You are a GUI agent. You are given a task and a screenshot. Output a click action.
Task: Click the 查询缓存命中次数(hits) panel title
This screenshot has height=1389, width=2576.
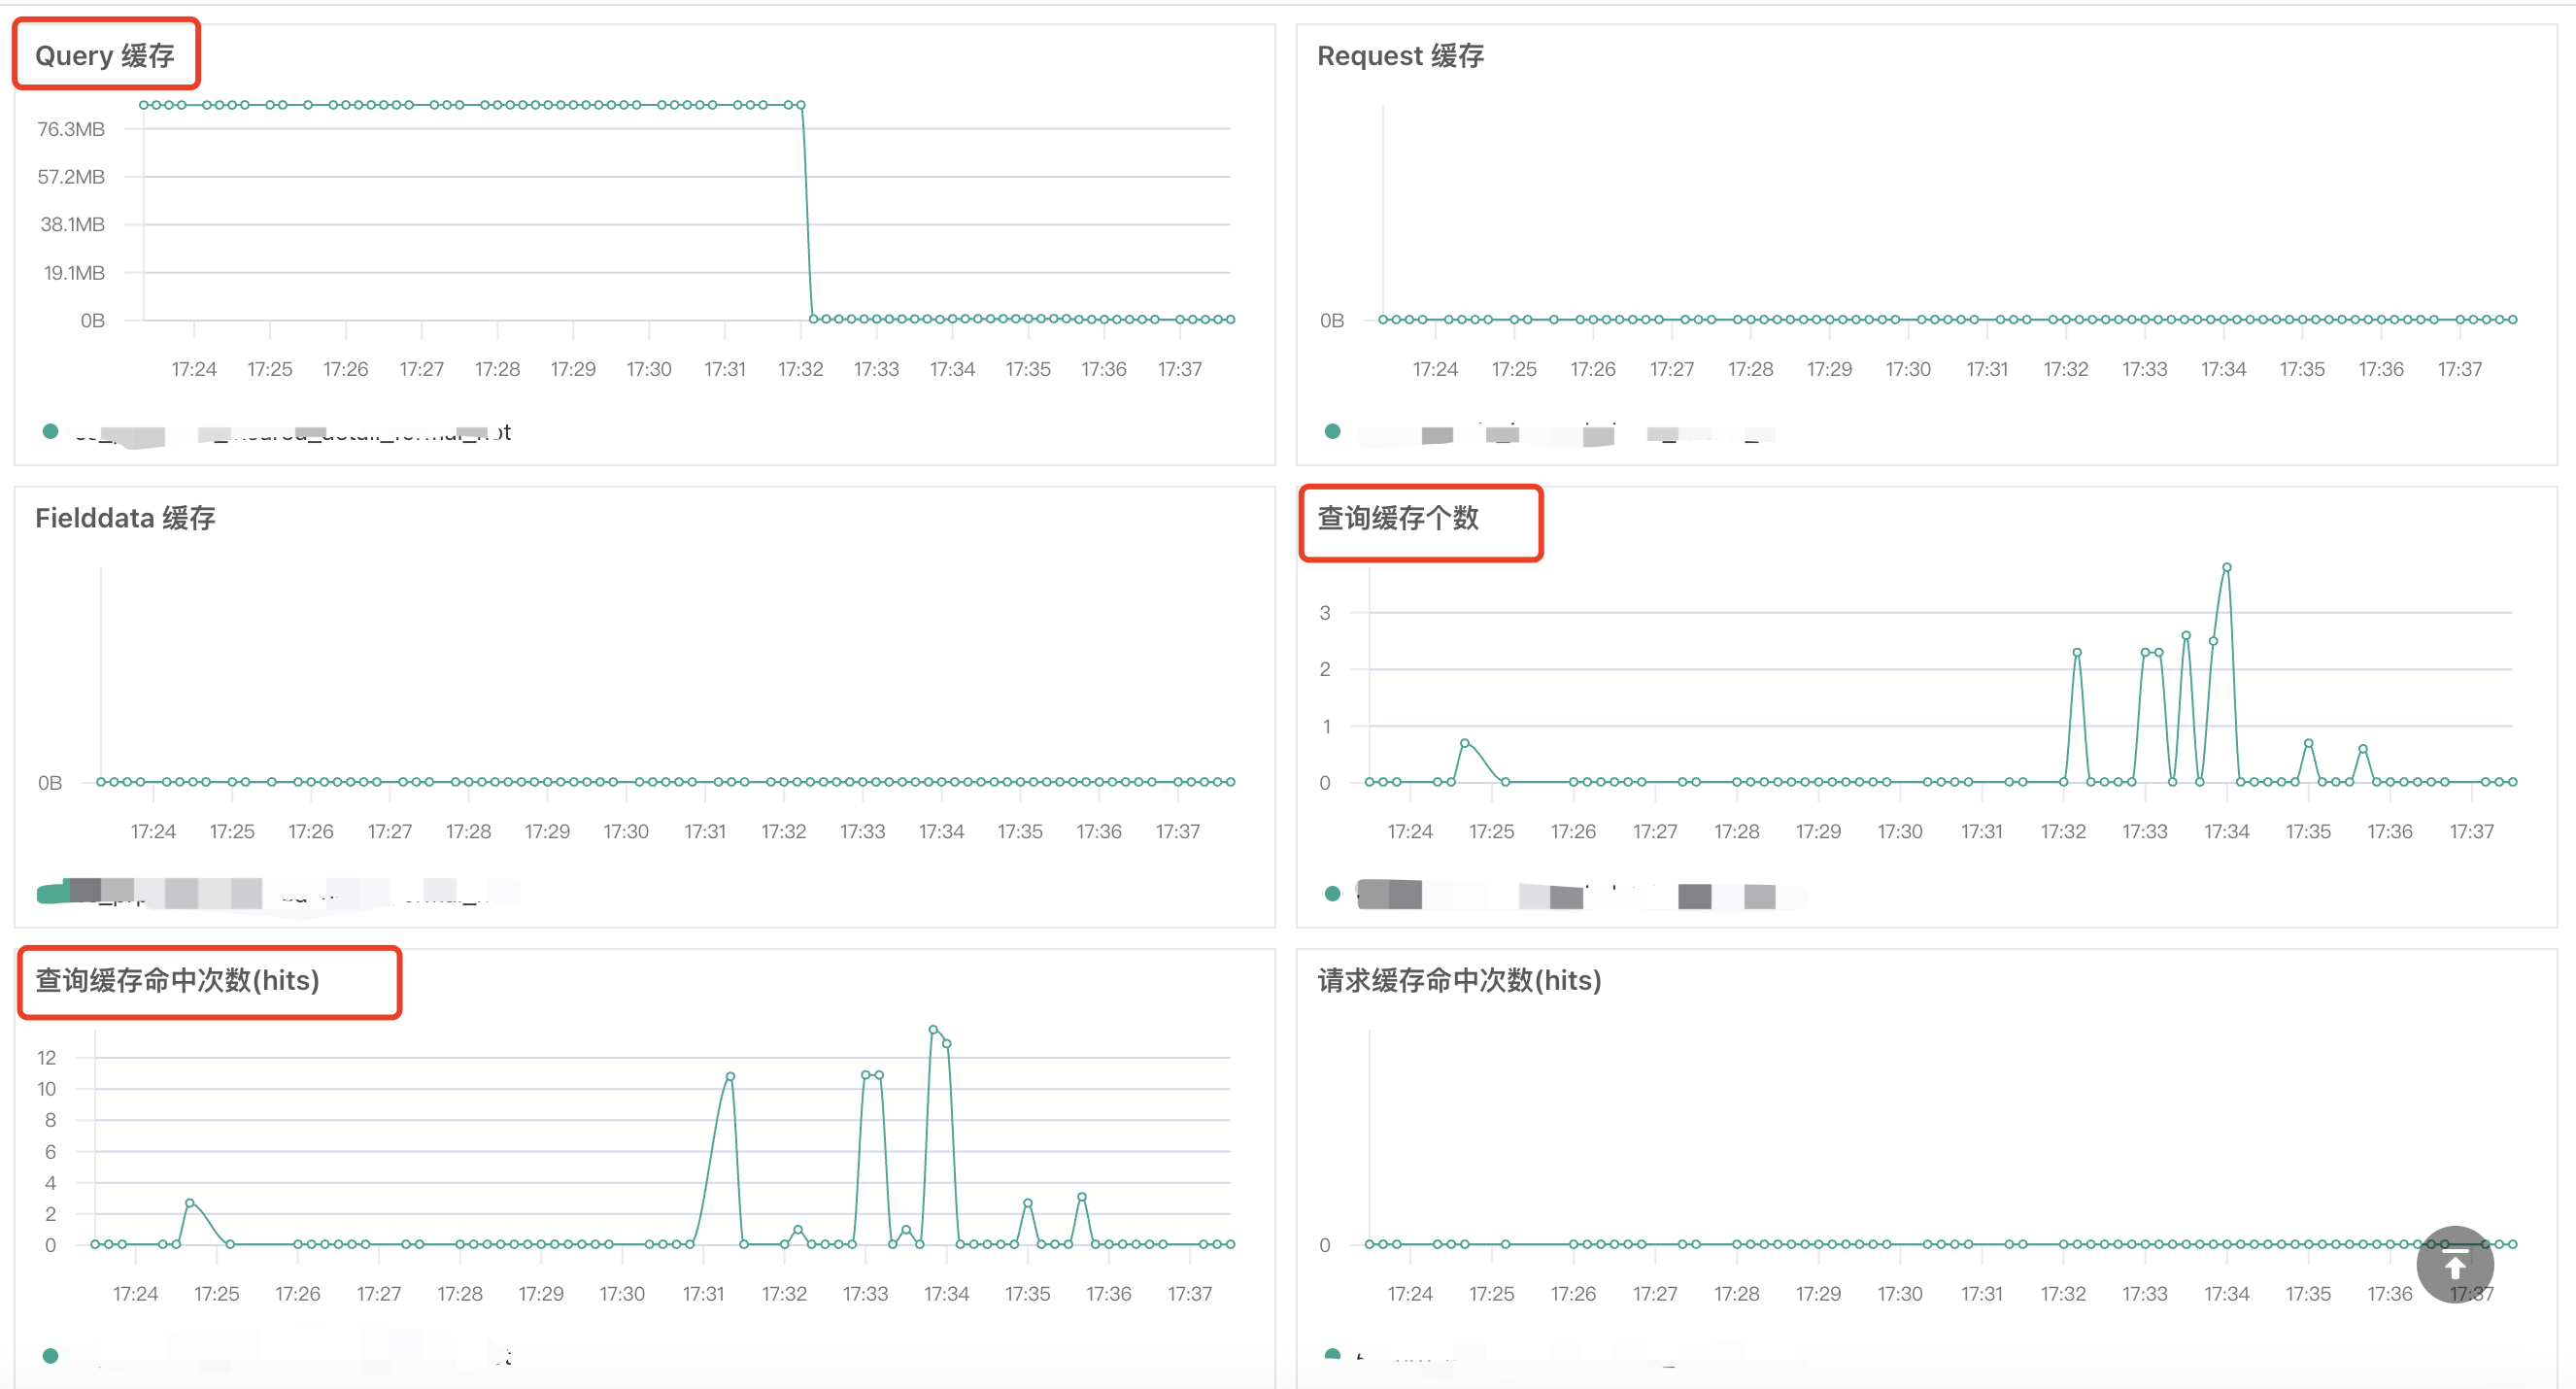[x=177, y=980]
